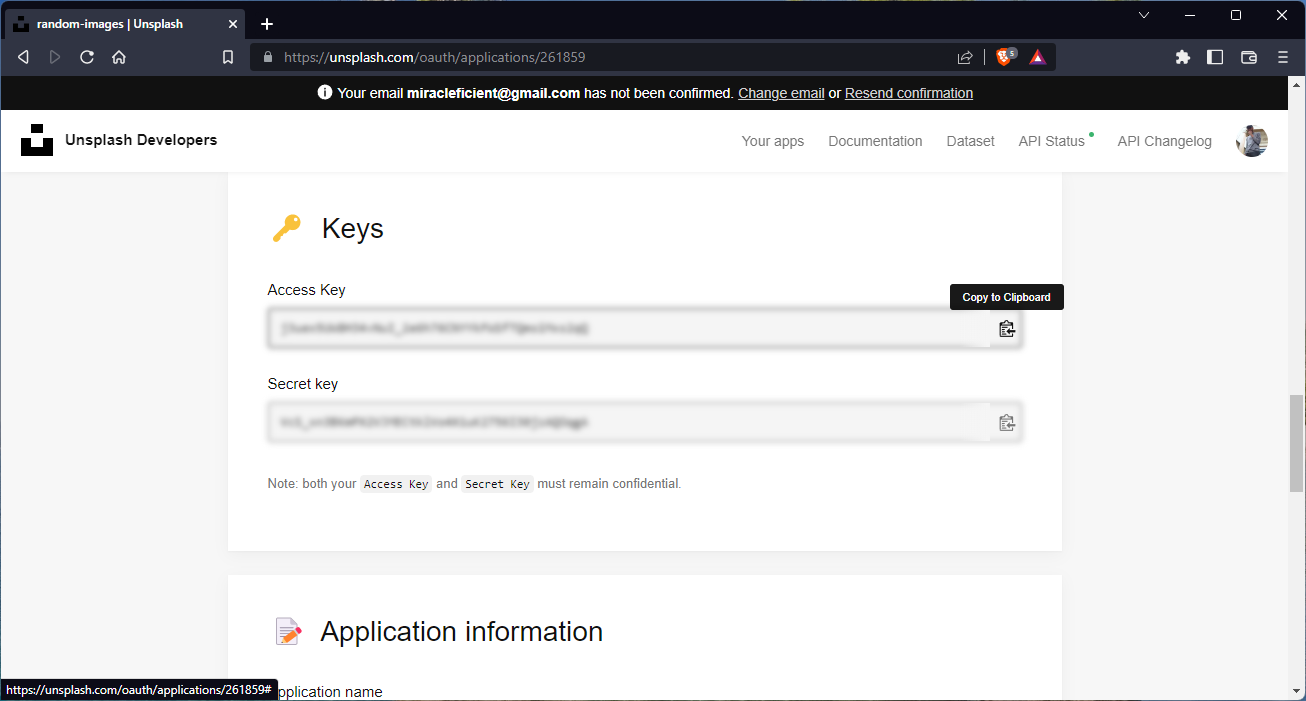Open the tab search dropdown chevron
This screenshot has width=1306, height=701.
(x=1144, y=15)
